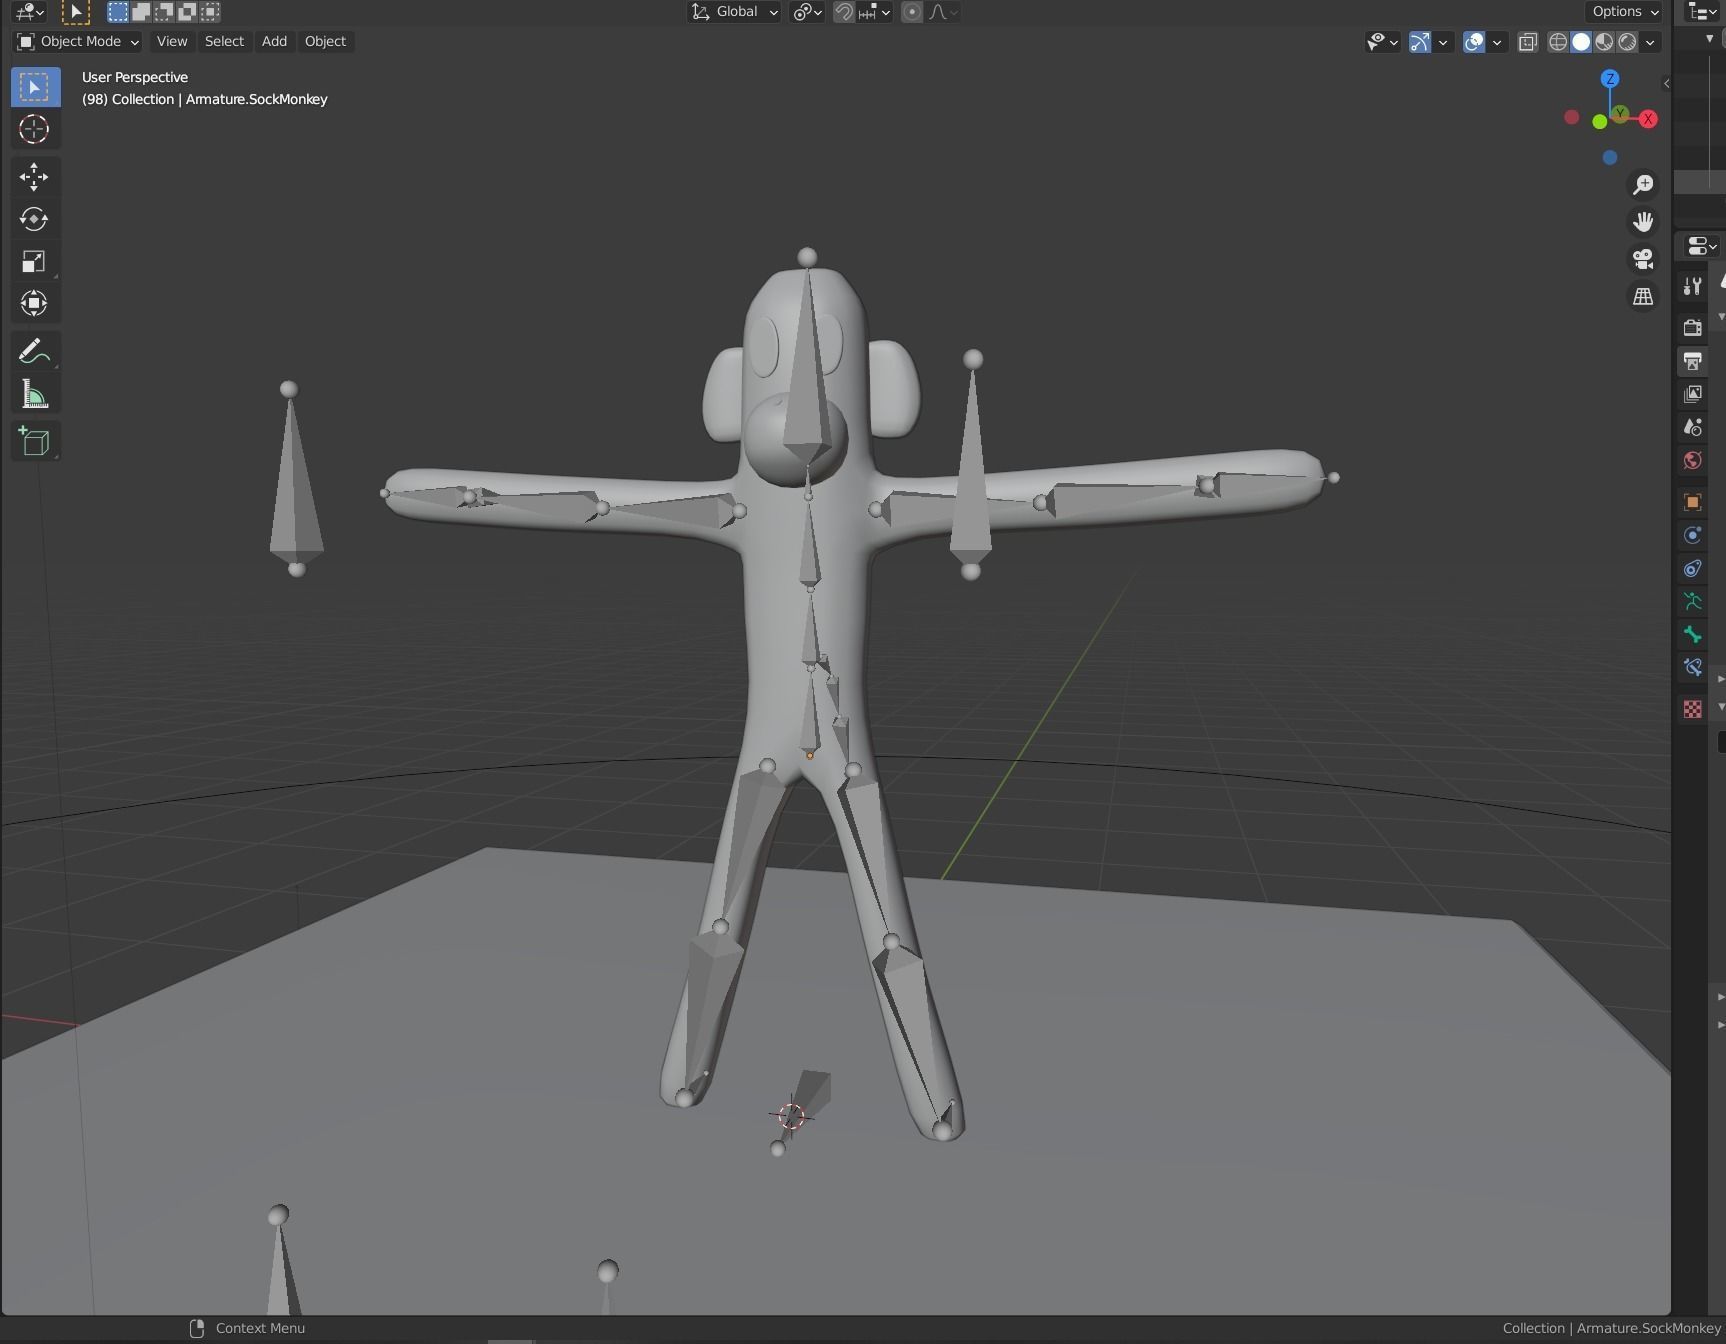Select the Add Cube tool

[x=34, y=441]
